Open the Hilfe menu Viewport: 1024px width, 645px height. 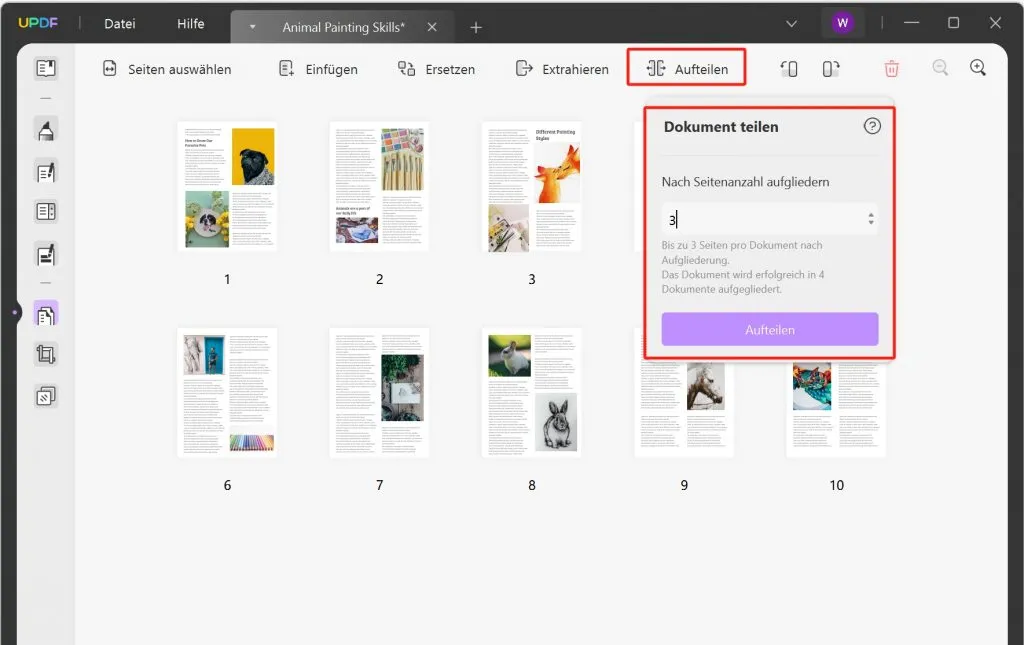191,24
